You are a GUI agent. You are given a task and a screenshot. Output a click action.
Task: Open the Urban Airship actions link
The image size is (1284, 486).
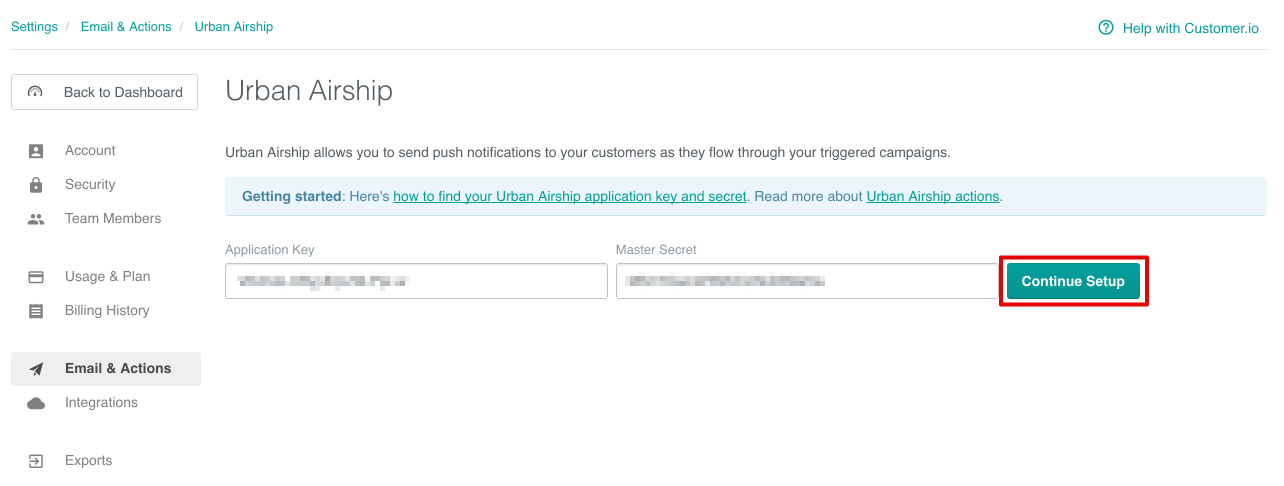(932, 196)
